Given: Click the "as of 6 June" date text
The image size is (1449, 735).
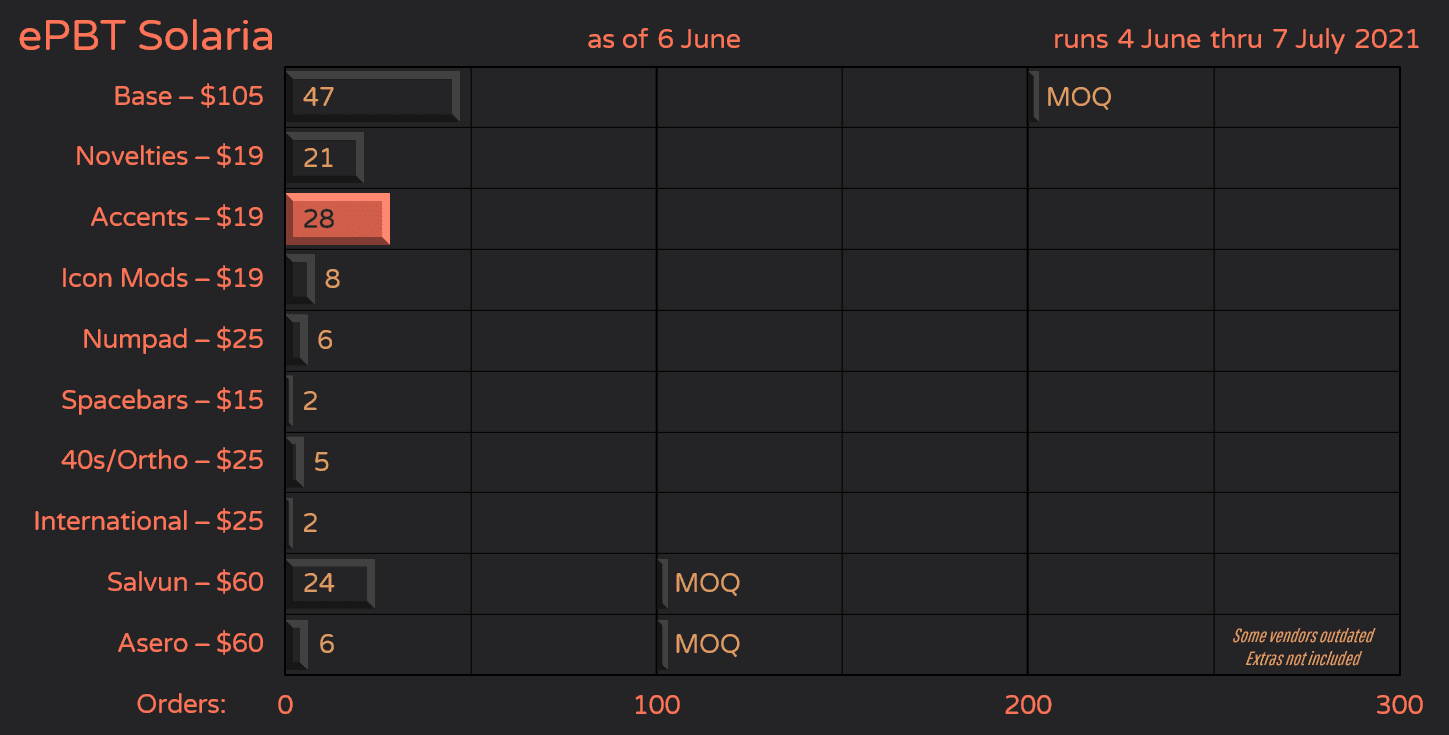Looking at the screenshot, I should click(x=664, y=40).
